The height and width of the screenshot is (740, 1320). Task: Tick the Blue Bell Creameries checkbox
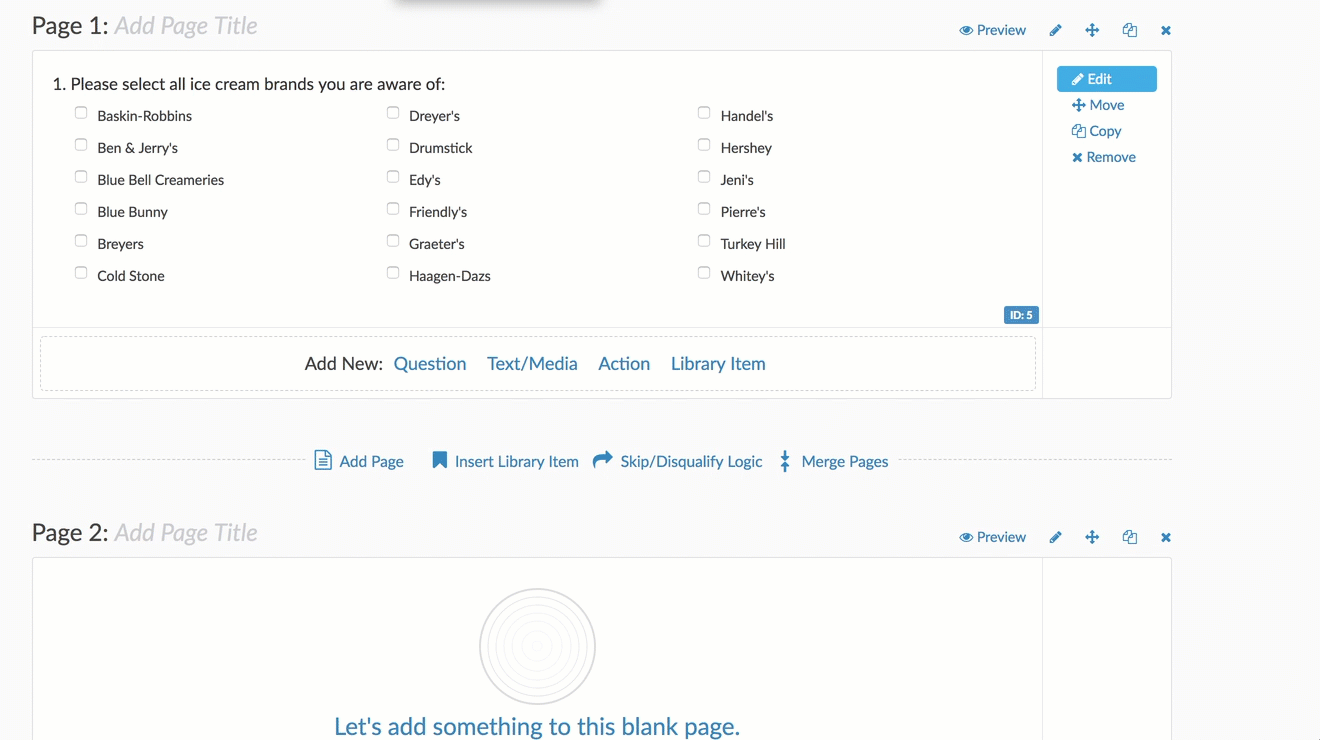(81, 177)
